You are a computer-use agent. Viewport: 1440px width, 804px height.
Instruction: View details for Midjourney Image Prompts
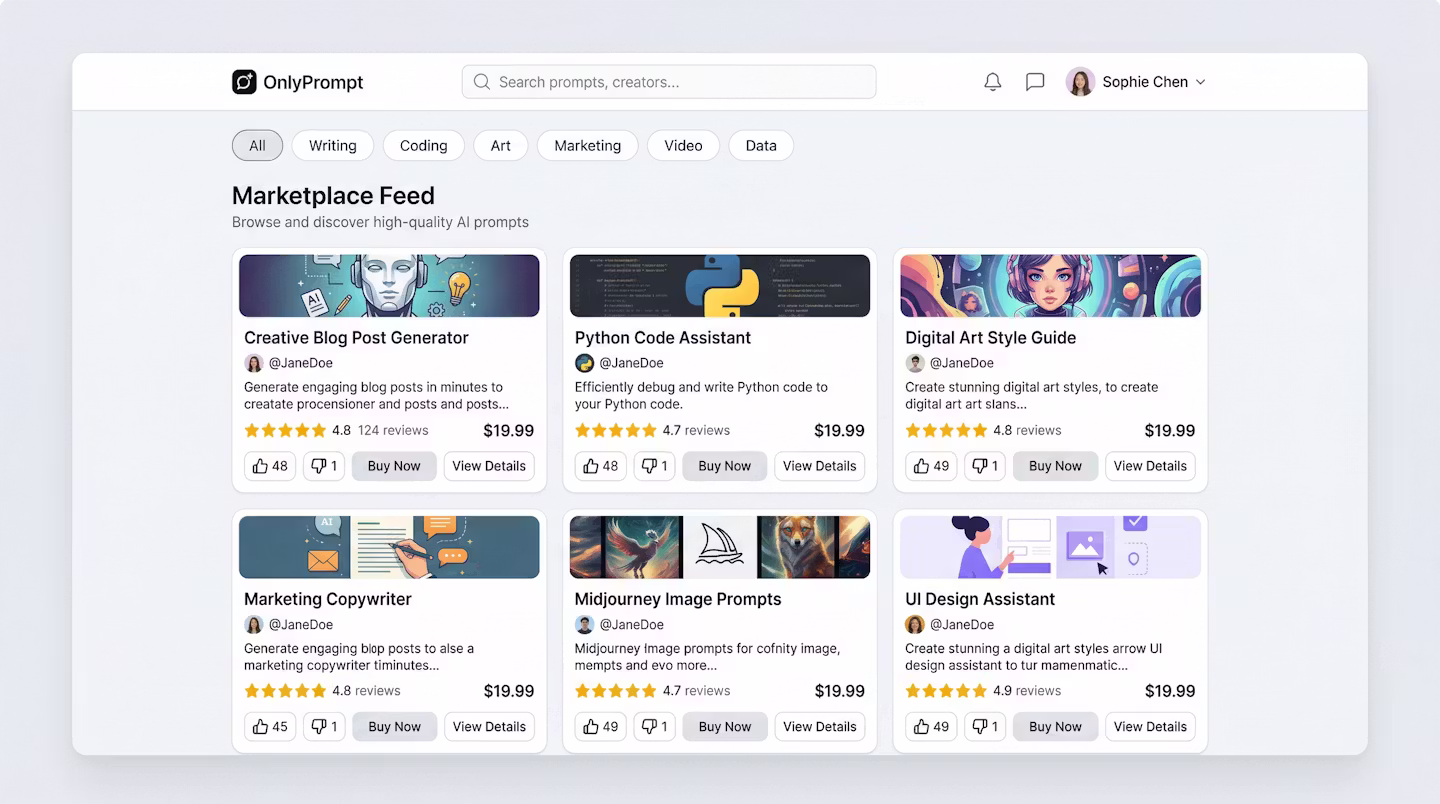(x=819, y=727)
